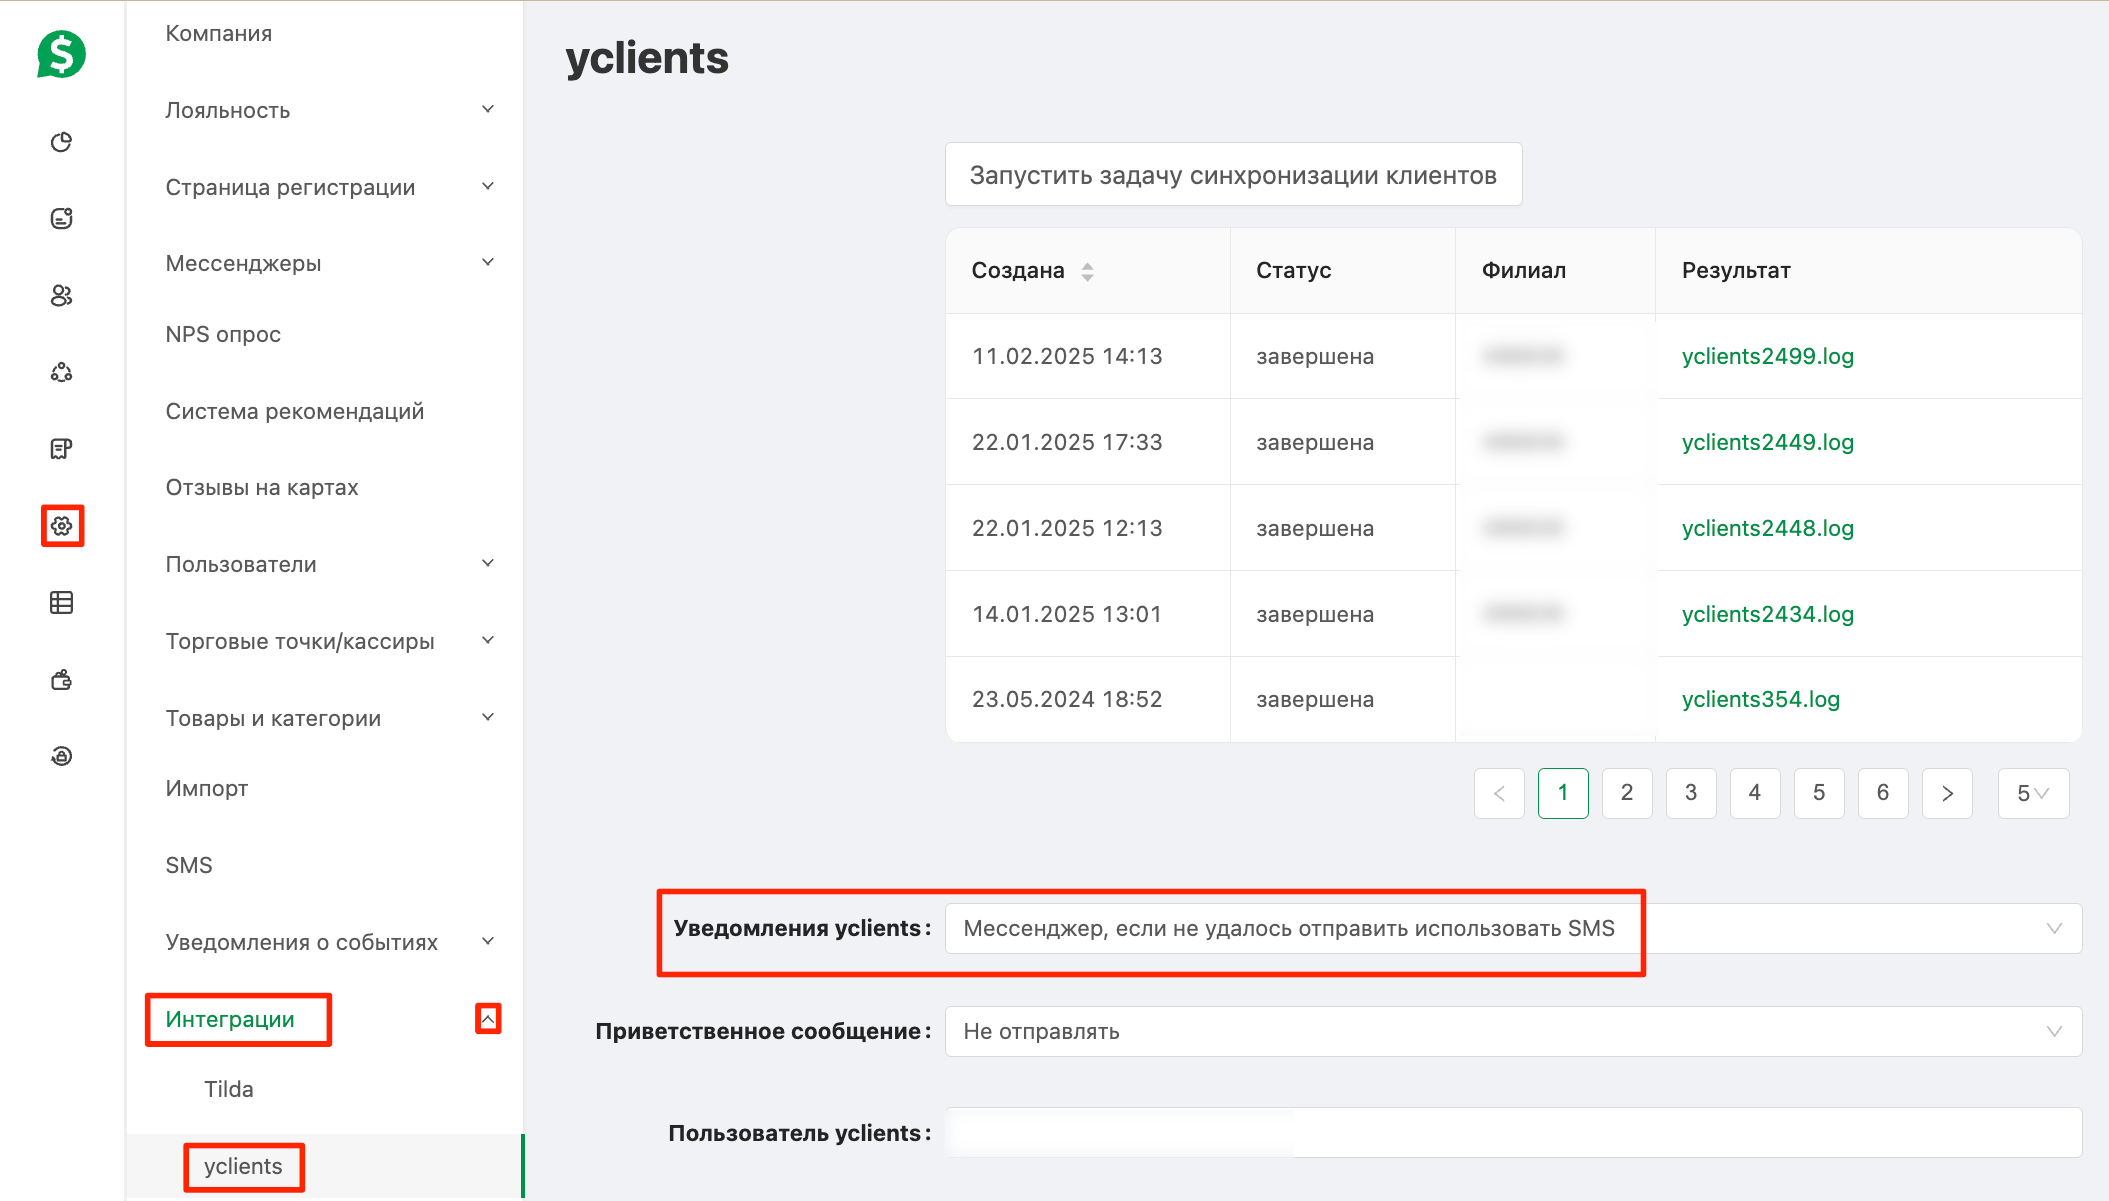Screen dimensions: 2109x1201
Task: Open the clients group icon in sidebar
Action: [x=61, y=295]
